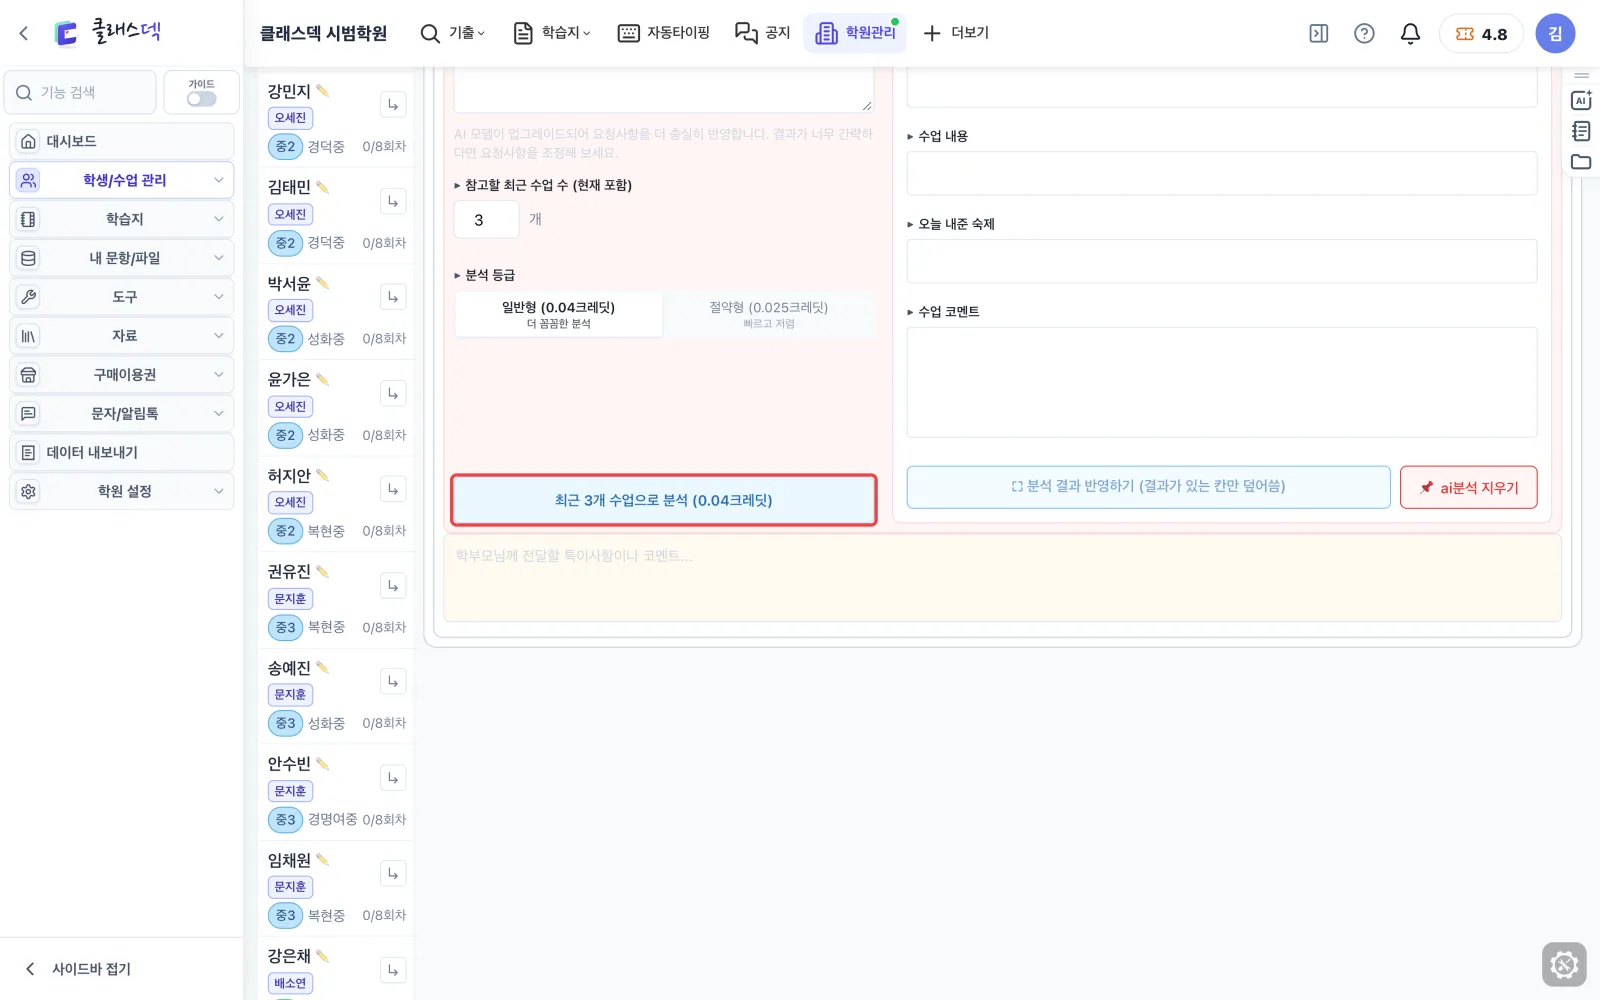
Task: Click 최근 3개 수업으로 분석 button
Action: tap(664, 500)
